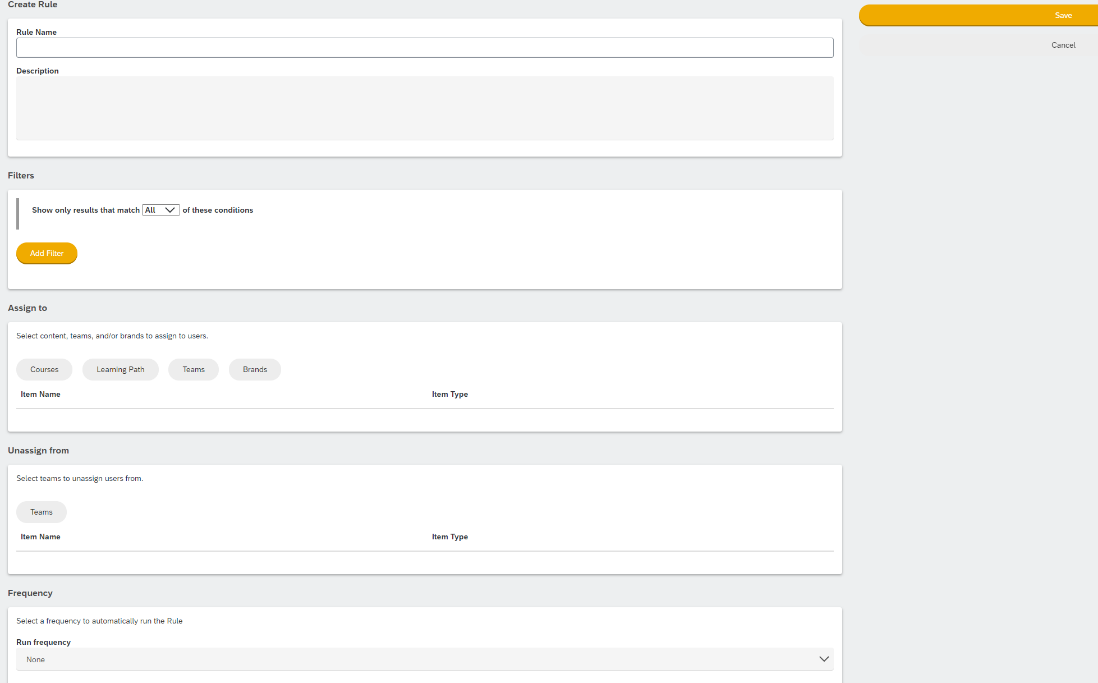Select Courses in the Assign to section
The width and height of the screenshot is (1098, 683).
click(44, 370)
